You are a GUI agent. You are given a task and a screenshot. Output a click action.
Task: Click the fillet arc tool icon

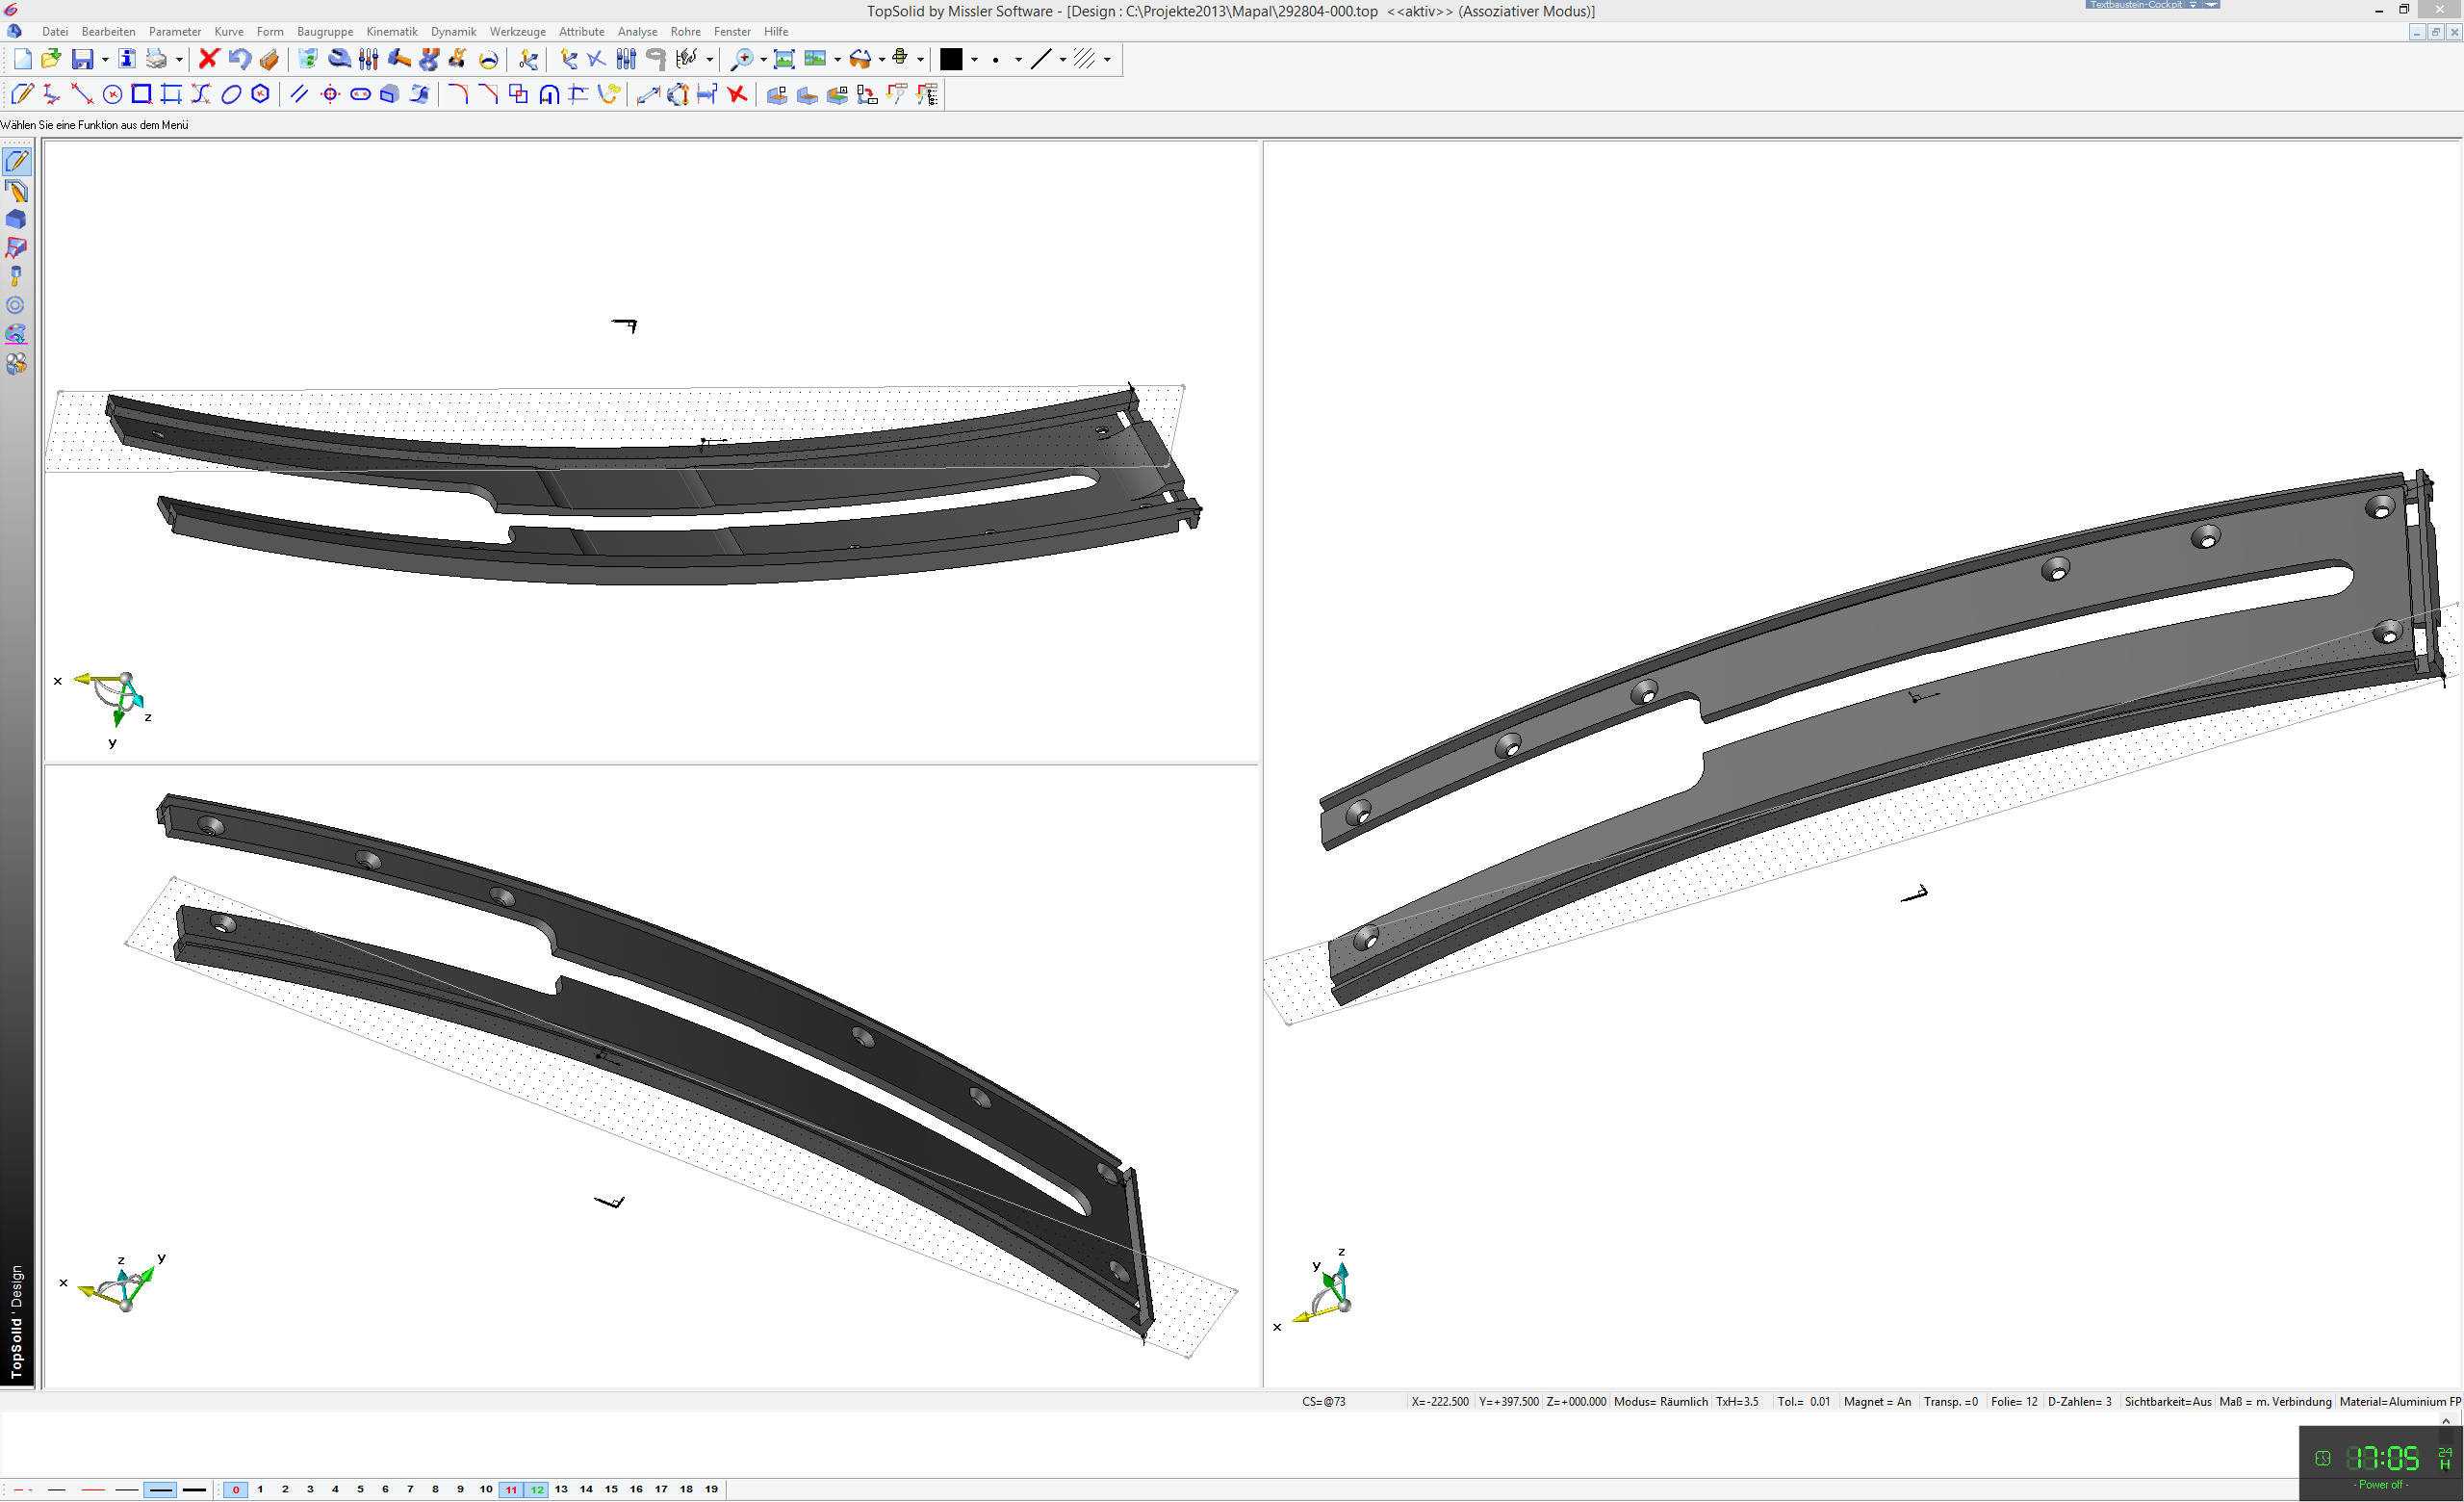click(458, 95)
